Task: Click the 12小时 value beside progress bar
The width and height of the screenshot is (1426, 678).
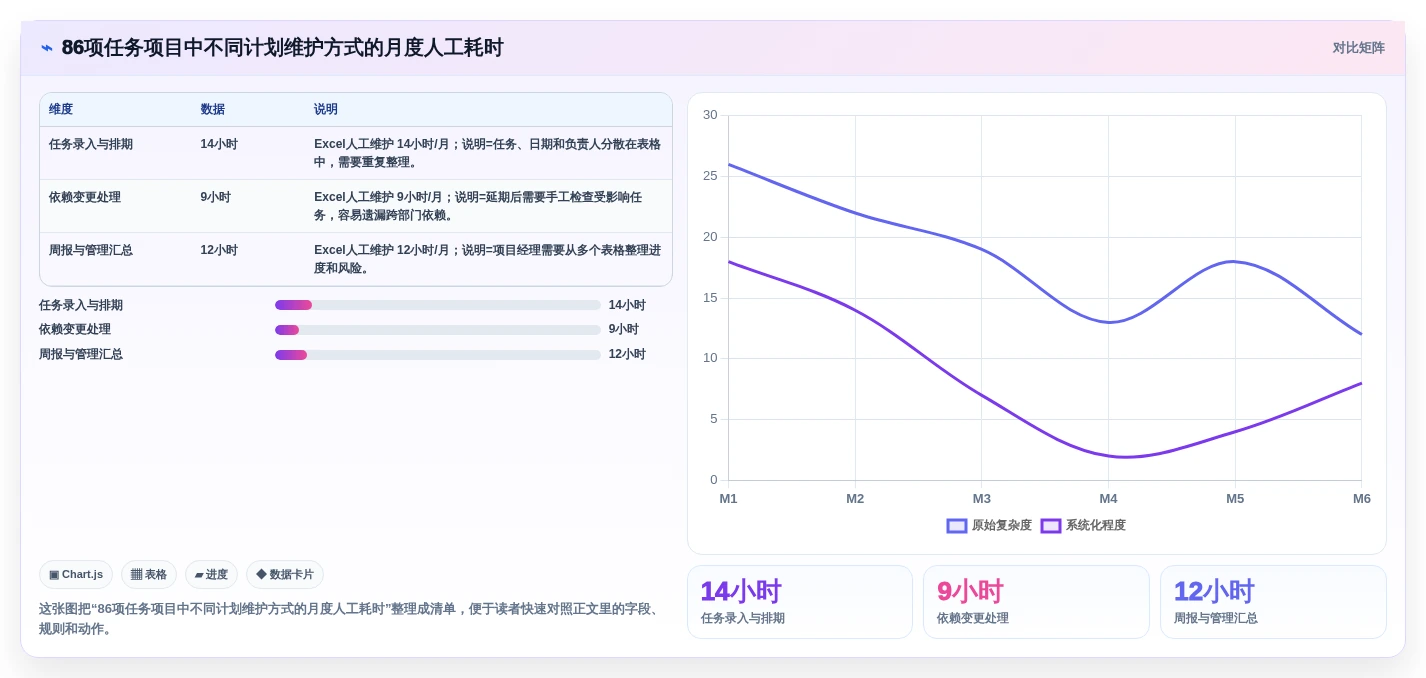Action: [x=627, y=354]
